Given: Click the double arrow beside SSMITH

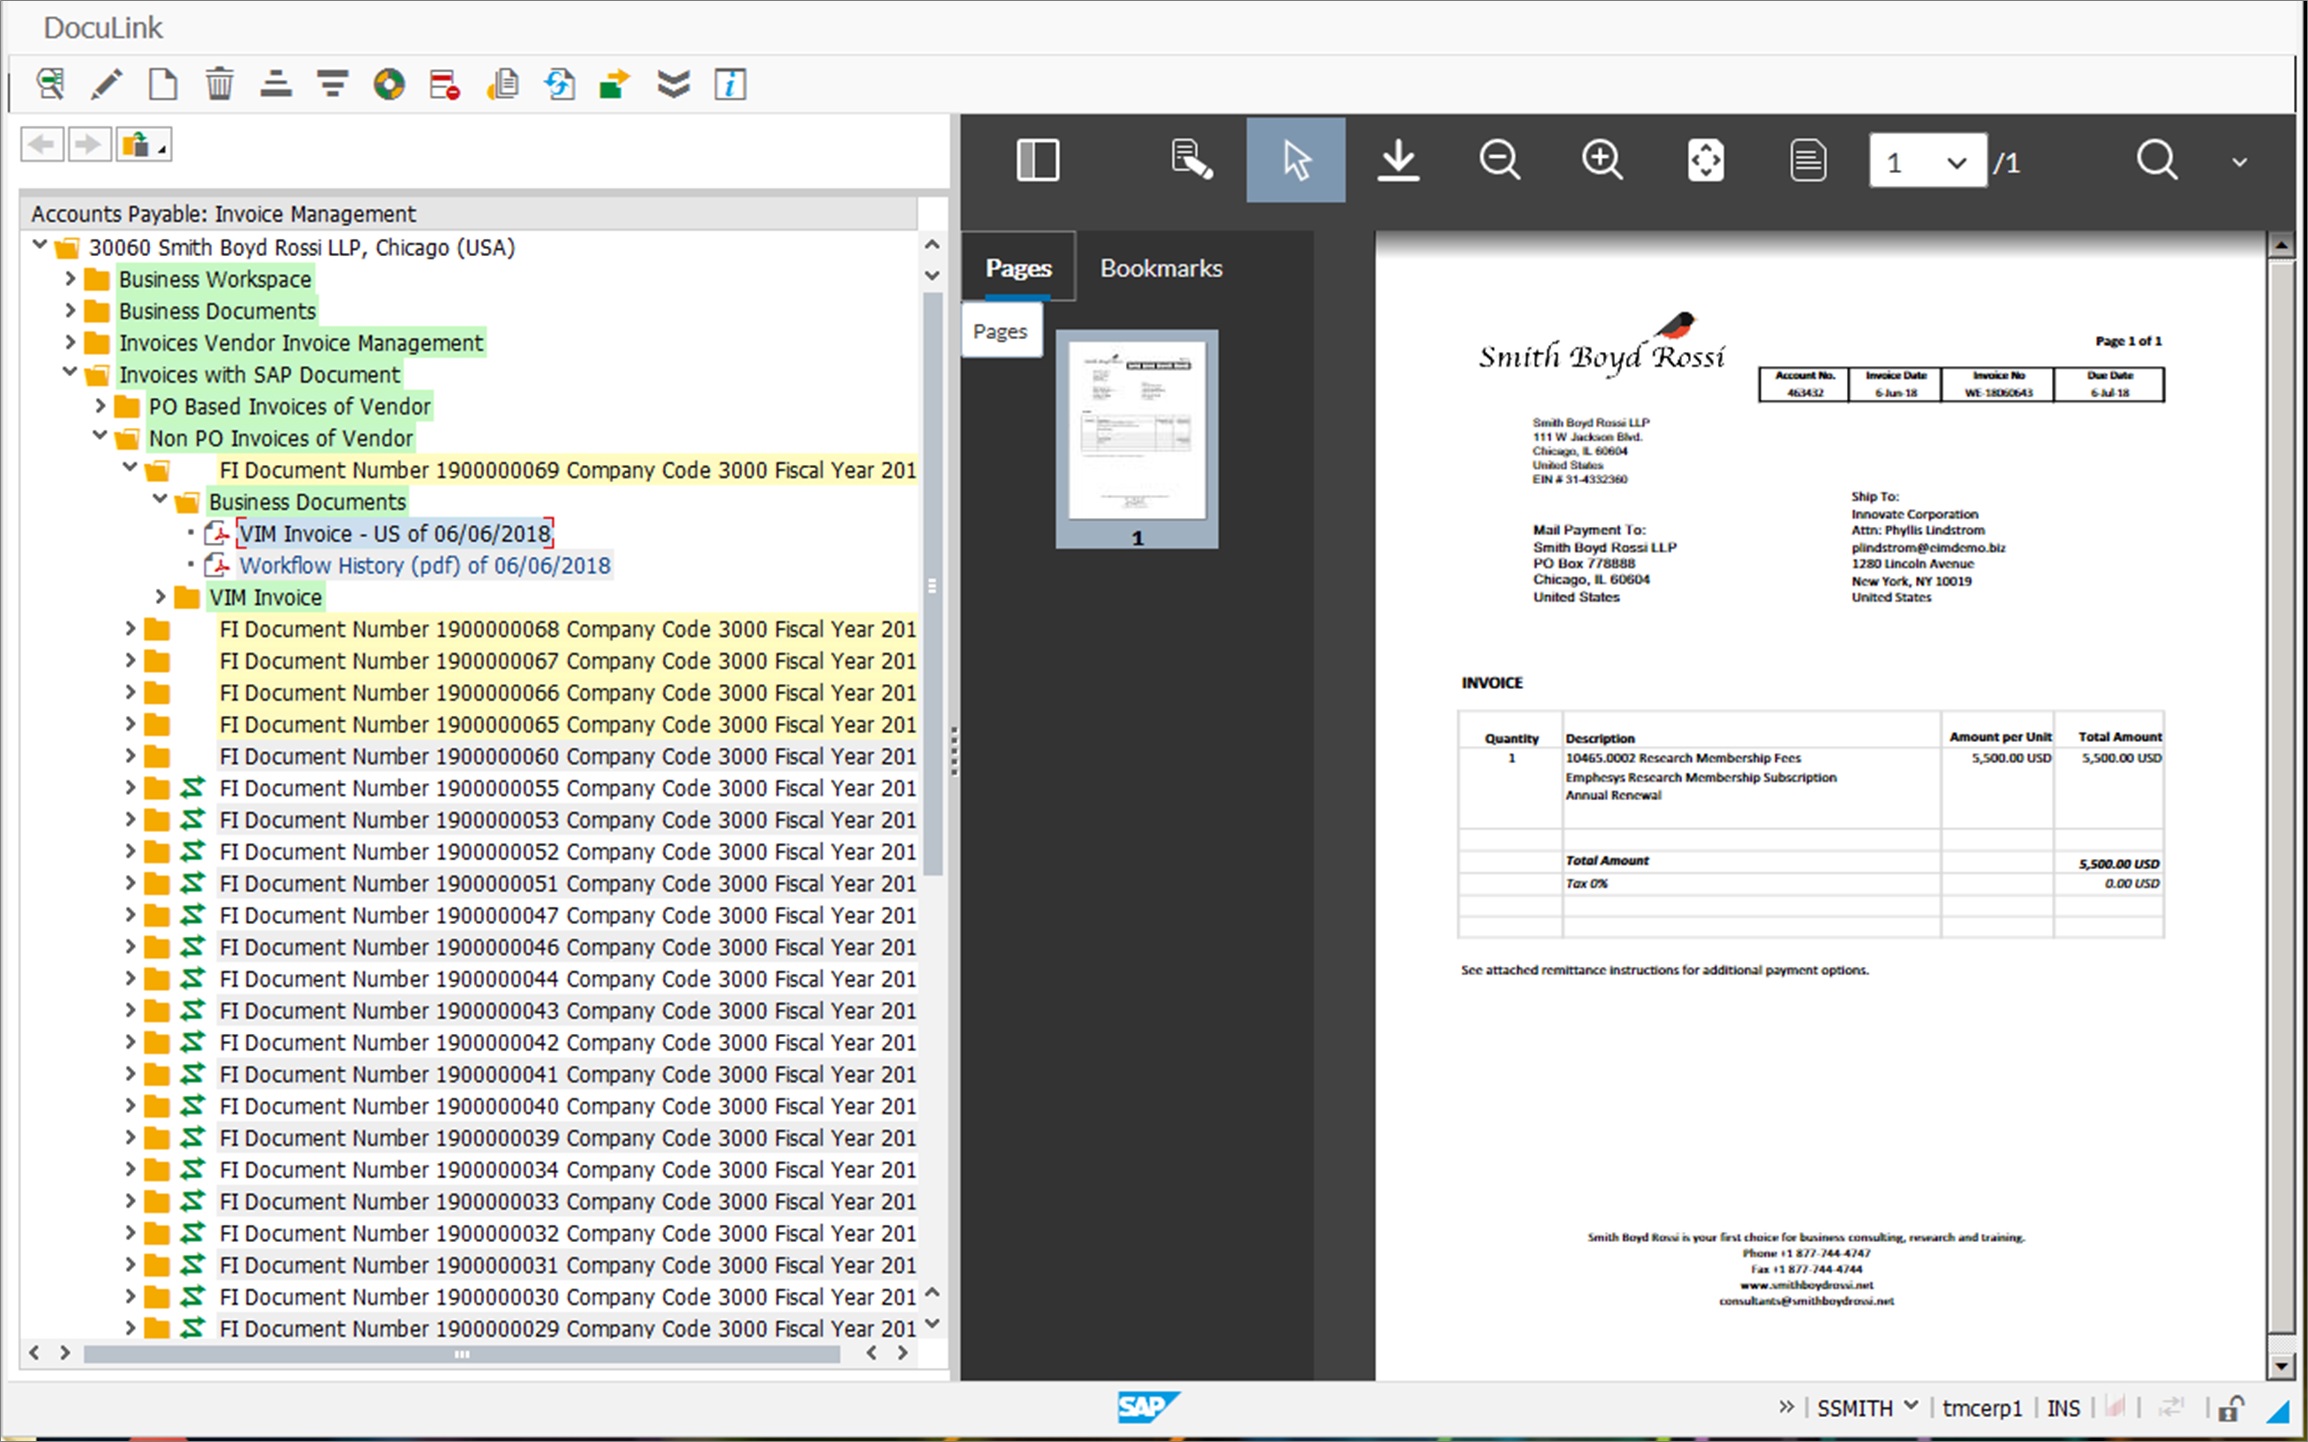Looking at the screenshot, I should point(1786,1407).
